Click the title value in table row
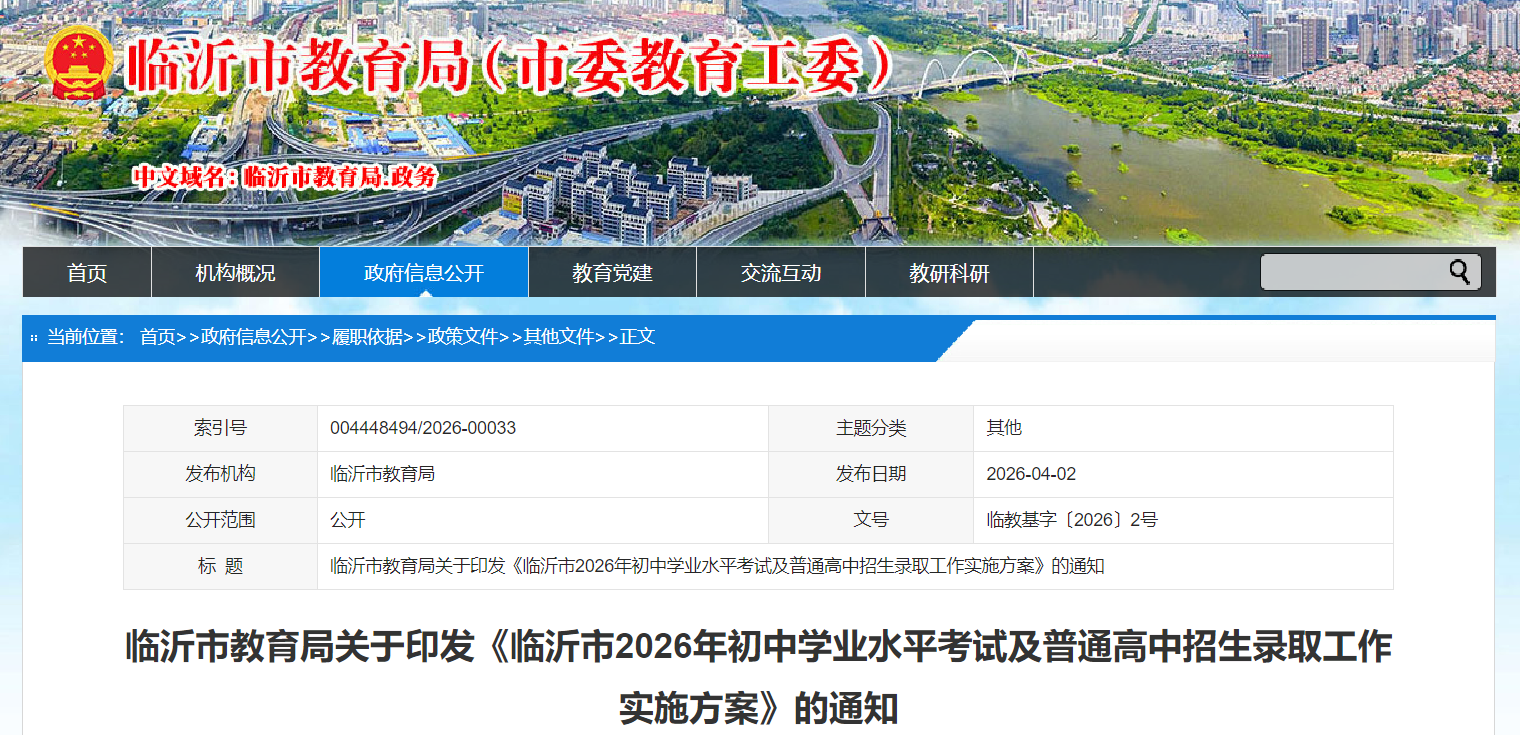Image resolution: width=1520 pixels, height=735 pixels. (x=717, y=566)
